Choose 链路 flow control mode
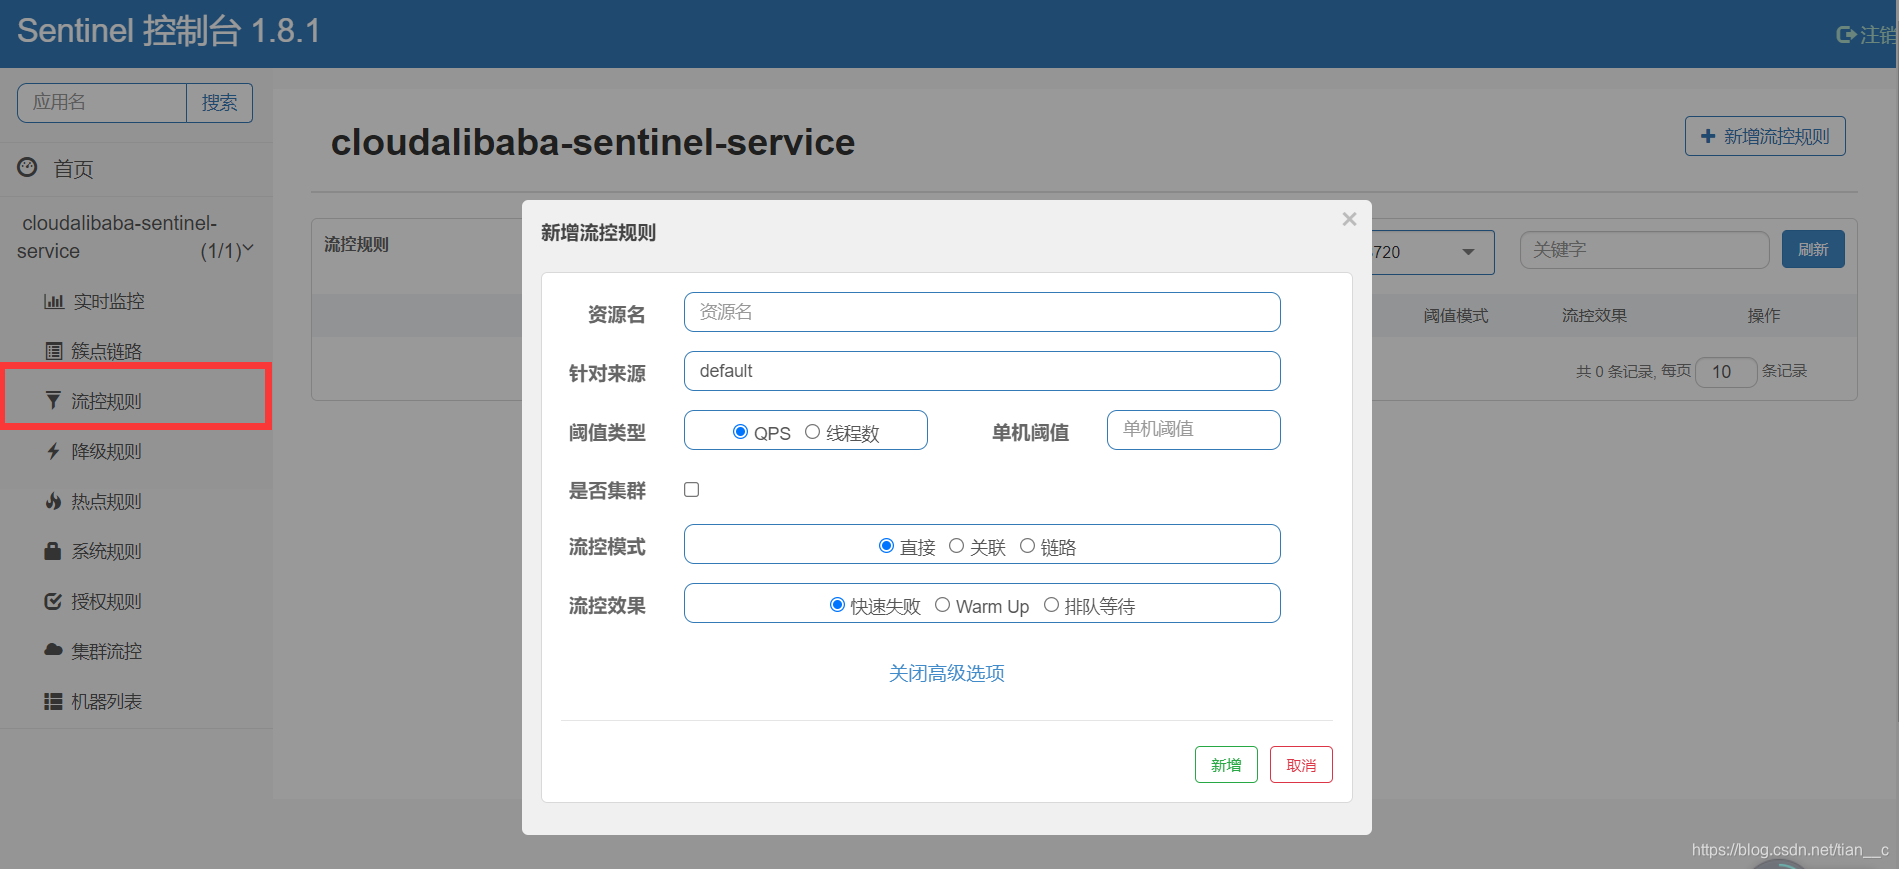 coord(1027,546)
